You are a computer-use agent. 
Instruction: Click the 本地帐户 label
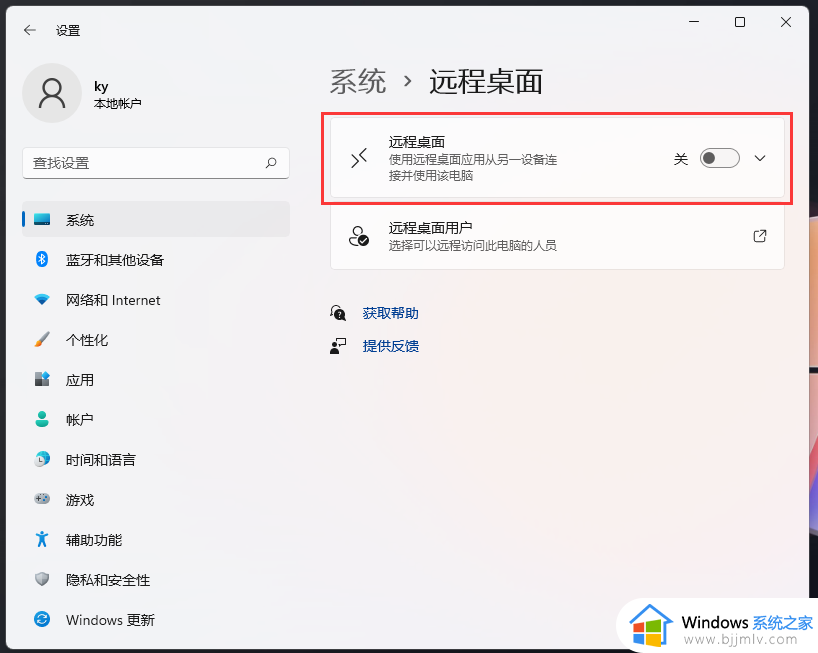pyautogui.click(x=117, y=103)
